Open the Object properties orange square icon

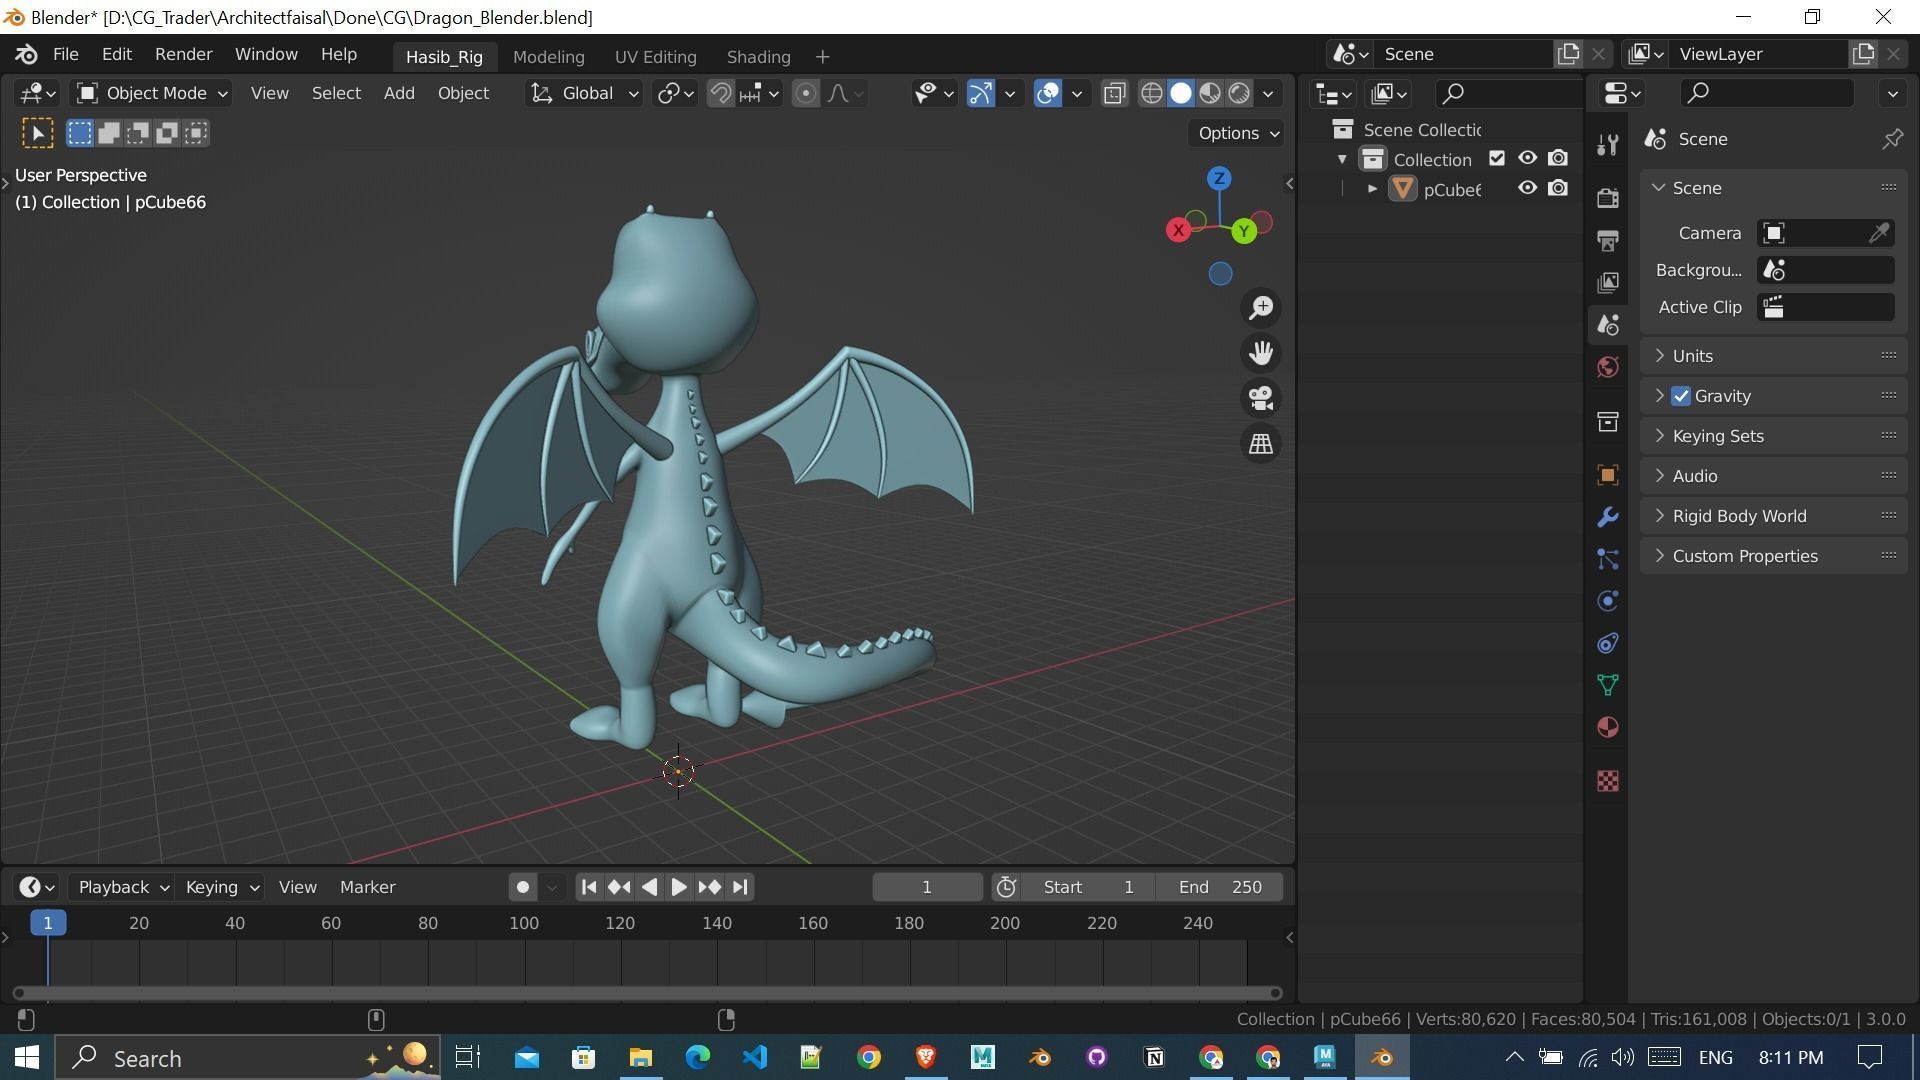pos(1608,475)
